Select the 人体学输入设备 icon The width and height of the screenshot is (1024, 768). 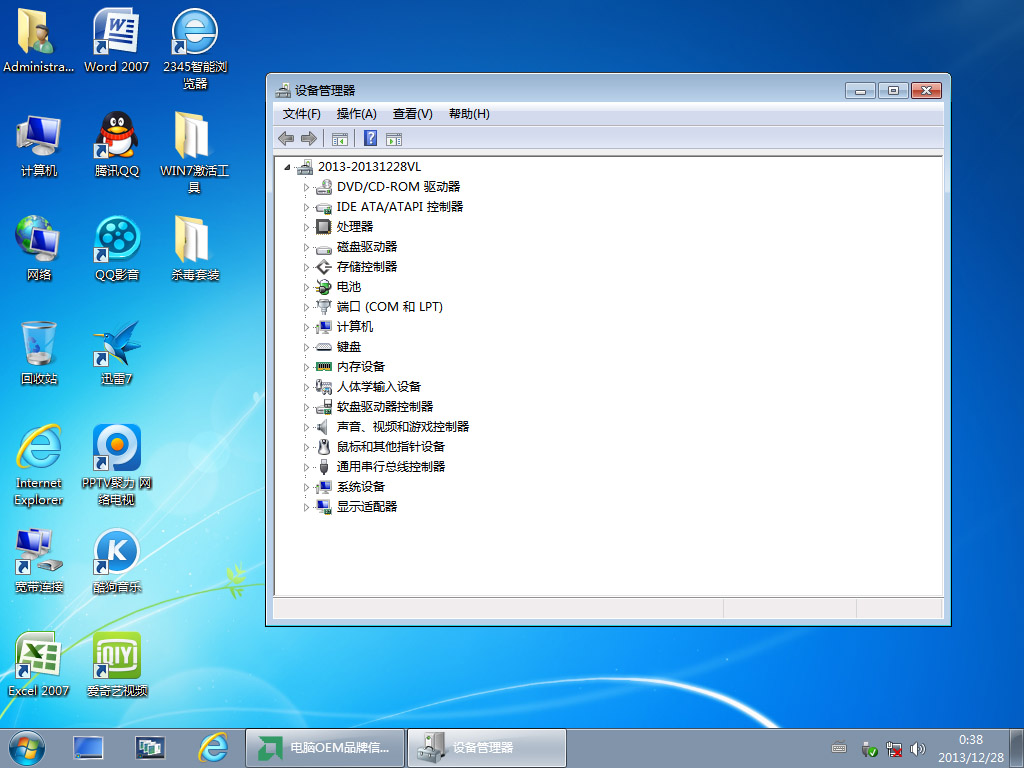pos(324,387)
